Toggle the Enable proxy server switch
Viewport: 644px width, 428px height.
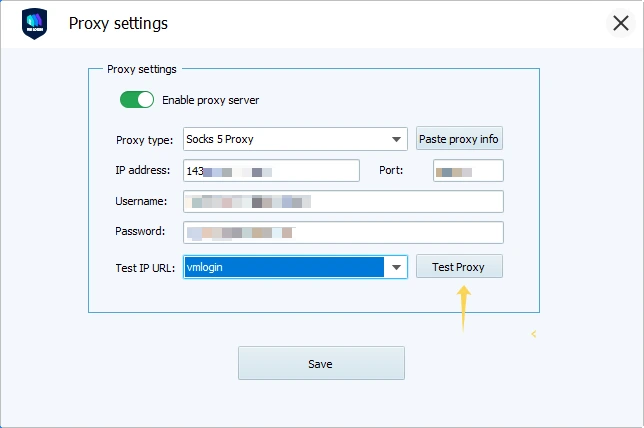[x=137, y=100]
